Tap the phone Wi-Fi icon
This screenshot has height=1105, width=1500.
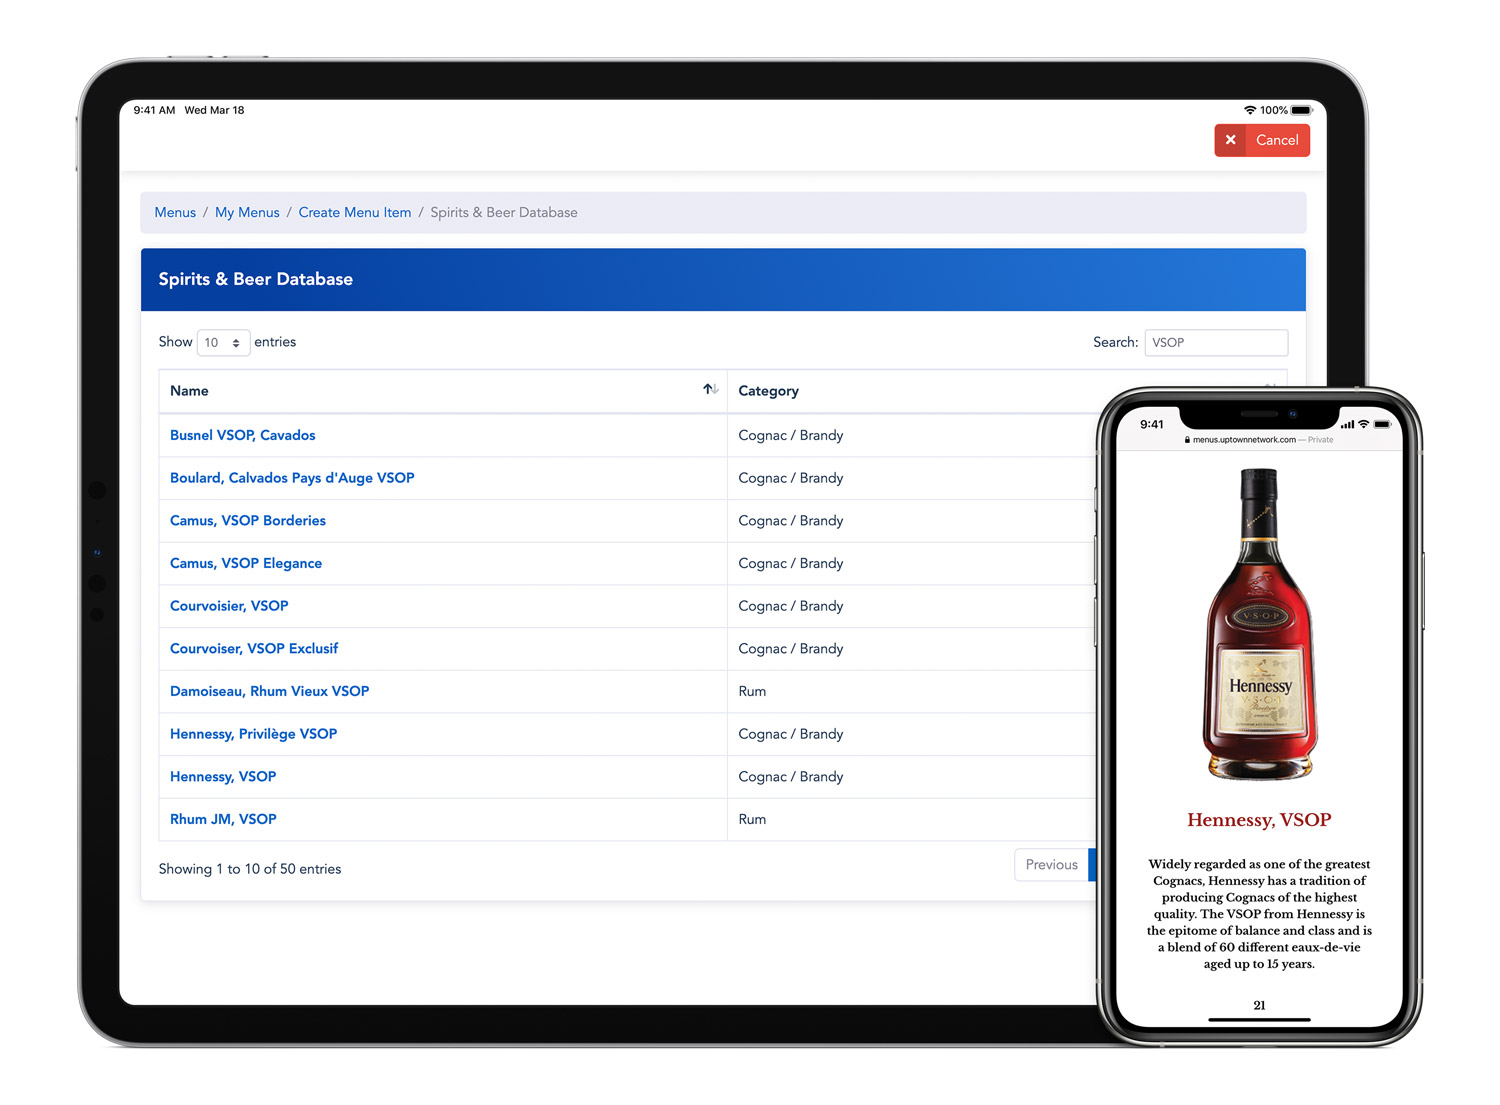pos(1363,424)
